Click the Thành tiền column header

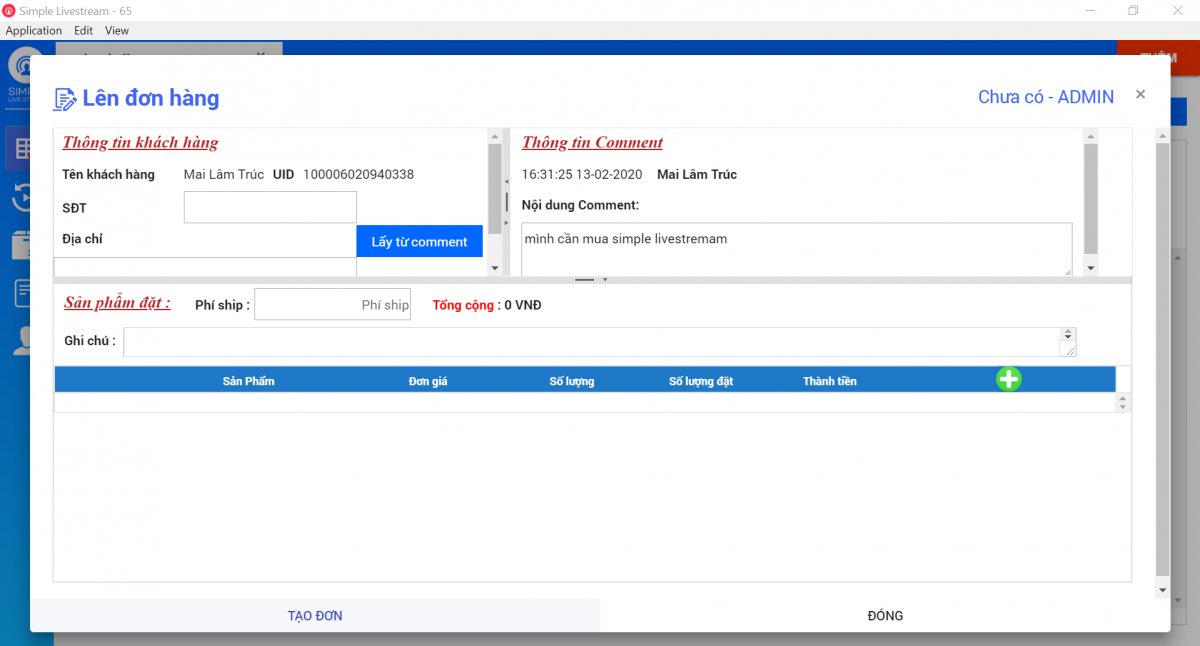(x=830, y=381)
